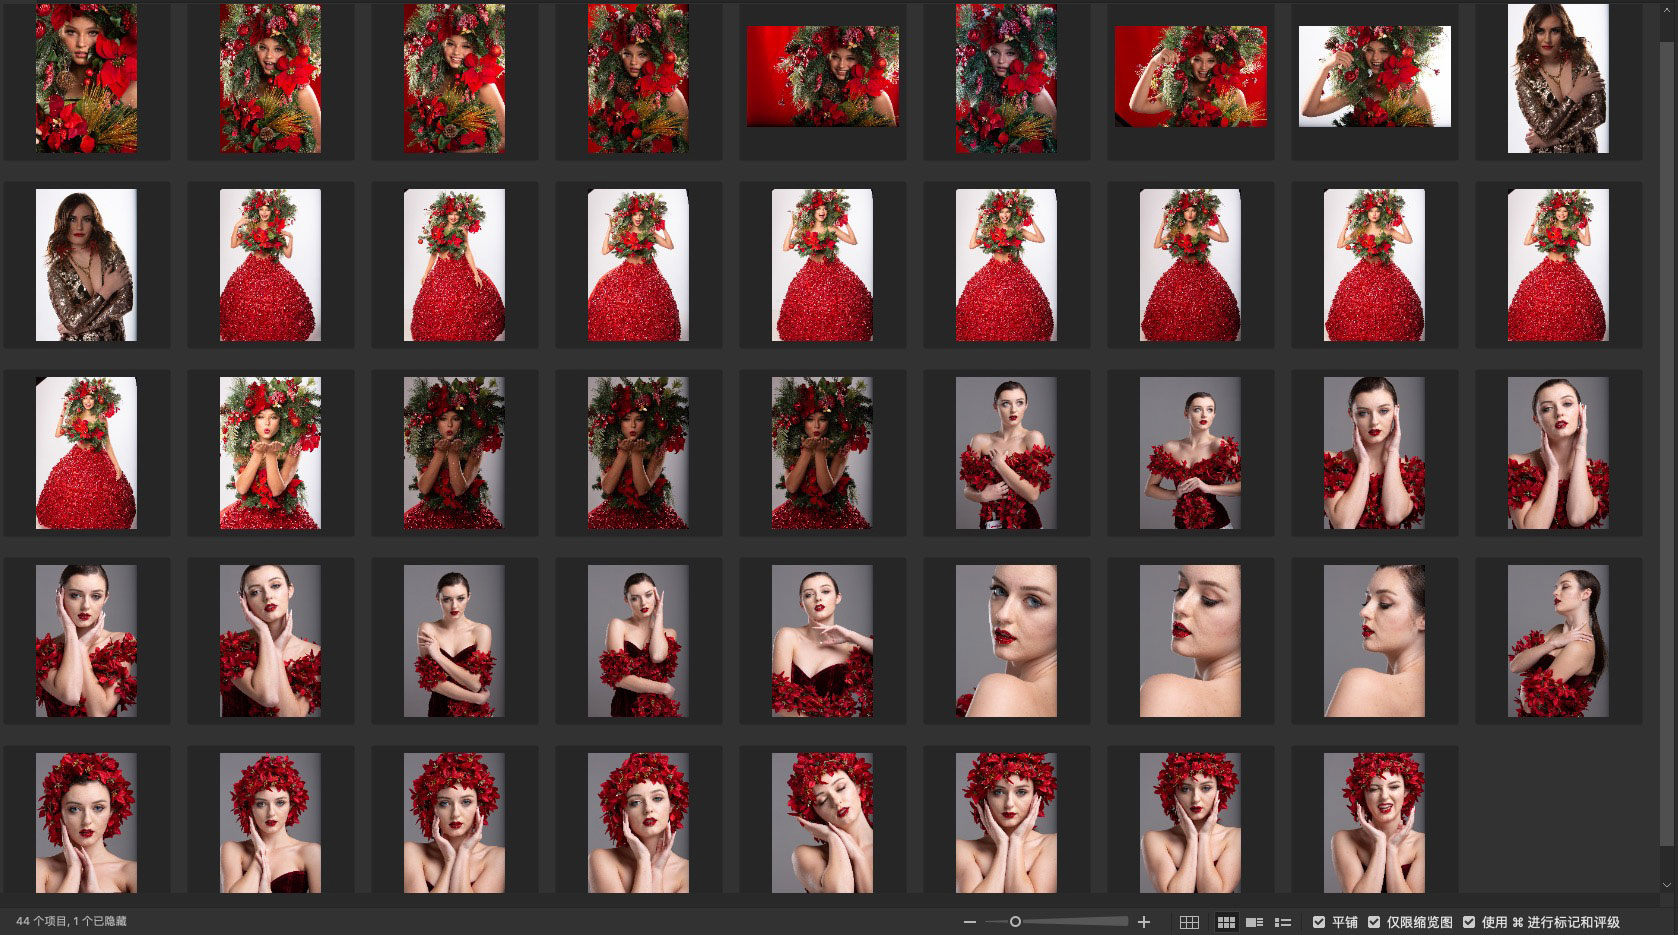Viewport: 1678px width, 935px height.
Task: Toggle the 仅限缩览图 checkbox
Action: (x=1374, y=922)
